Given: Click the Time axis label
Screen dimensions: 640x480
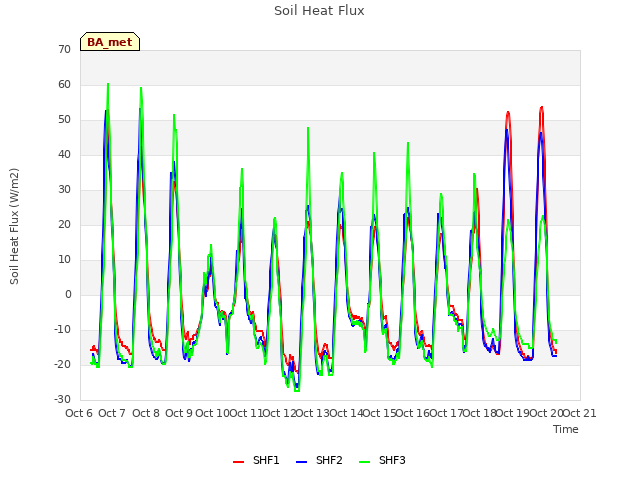Looking at the screenshot, I should (x=566, y=429).
